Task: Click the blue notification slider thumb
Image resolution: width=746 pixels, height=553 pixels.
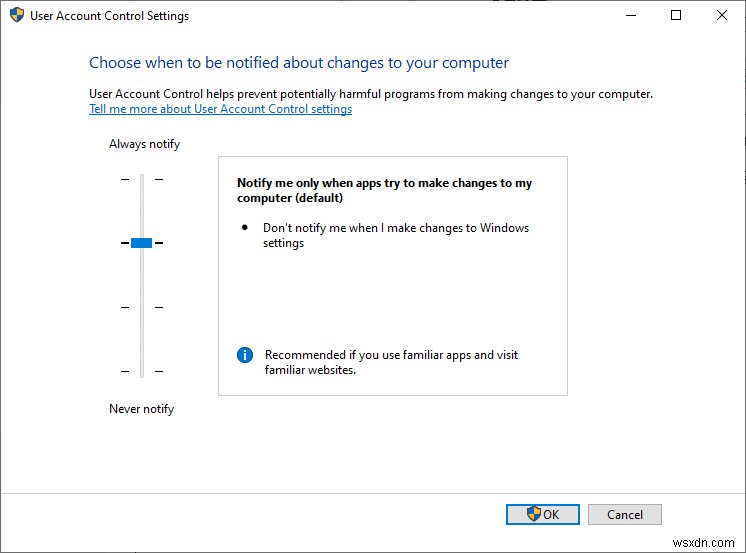Action: pyautogui.click(x=141, y=243)
